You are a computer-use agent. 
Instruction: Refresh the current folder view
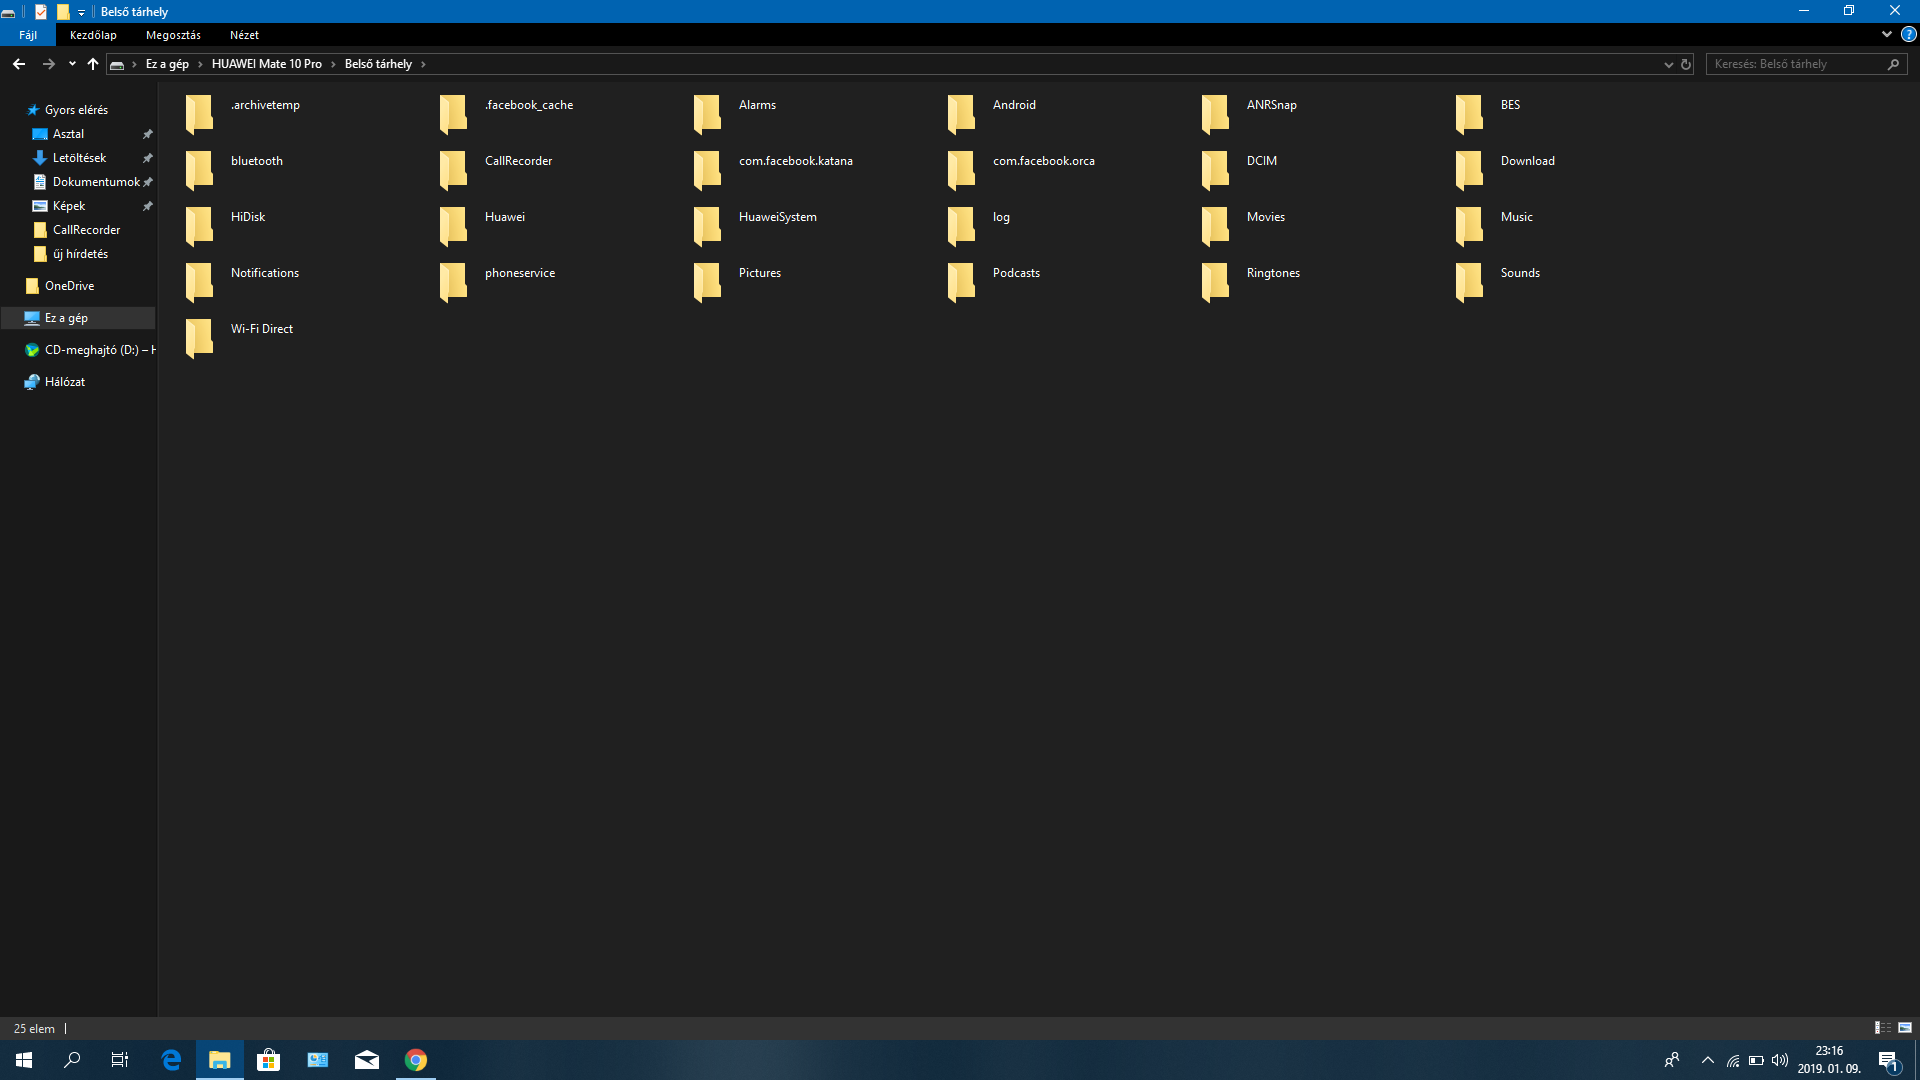tap(1686, 64)
